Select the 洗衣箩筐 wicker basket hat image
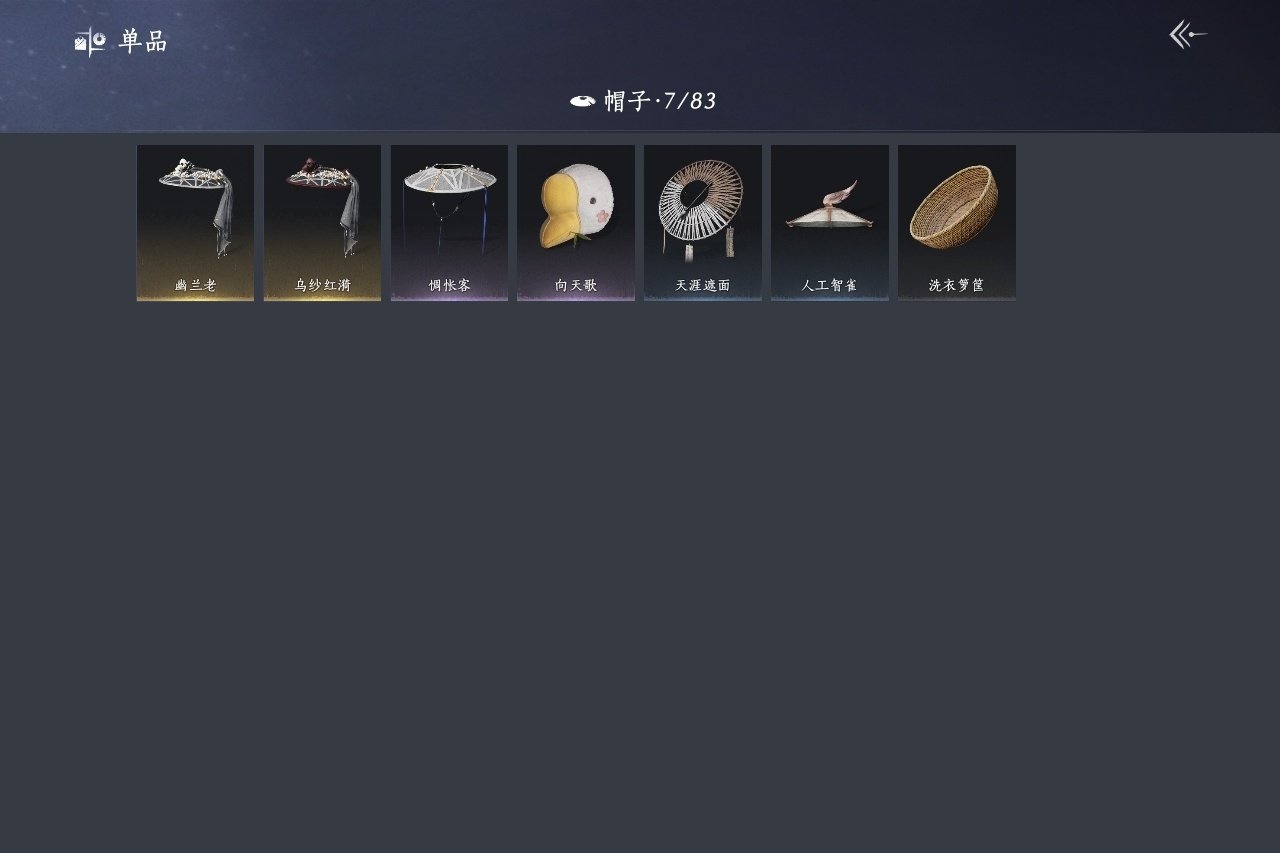Screen dimensions: 1280x853 [x=955, y=207]
